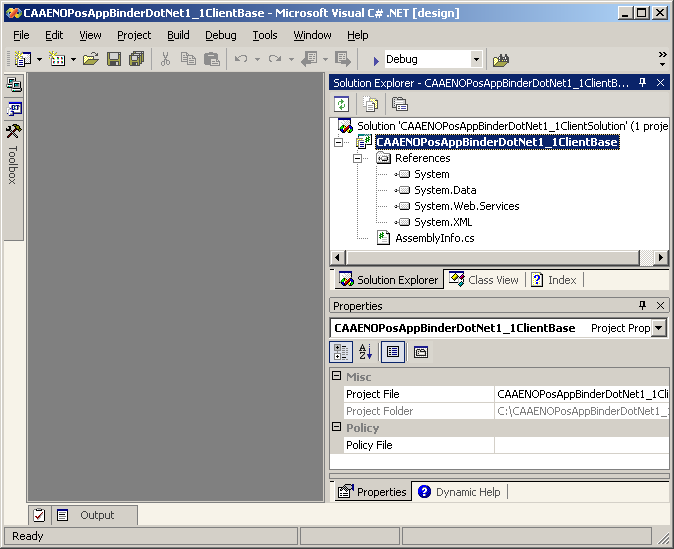Click the Redo arrow icon
Screen dimensions: 674x549
[x=275, y=59]
